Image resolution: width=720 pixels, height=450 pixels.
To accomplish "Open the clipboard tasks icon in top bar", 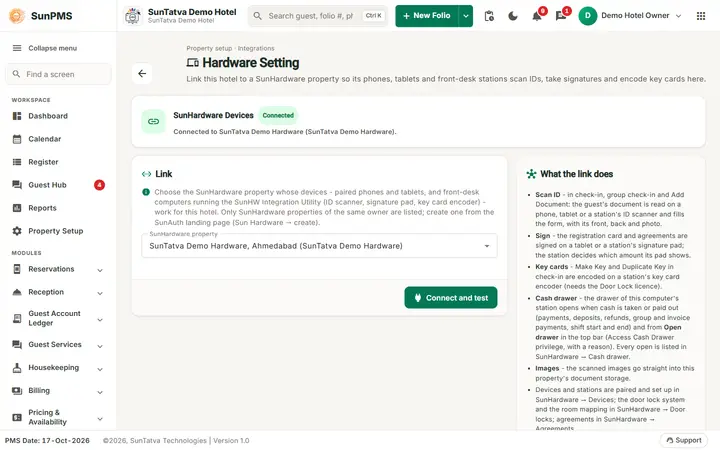I will tap(489, 16).
